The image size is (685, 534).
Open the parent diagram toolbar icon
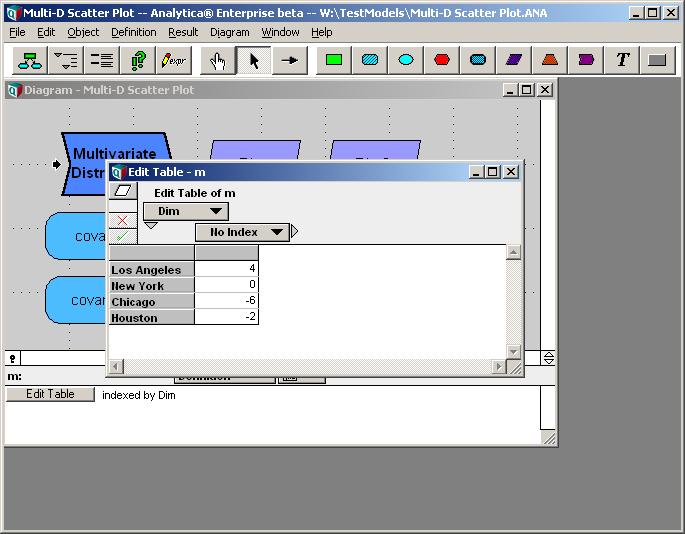[x=30, y=60]
